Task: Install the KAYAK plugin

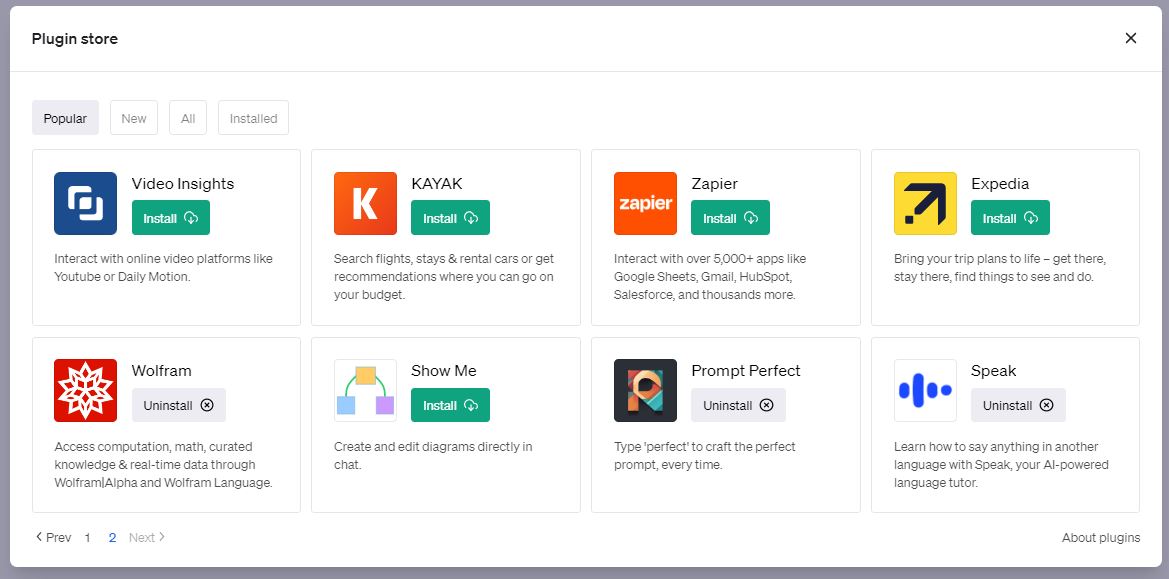Action: pyautogui.click(x=450, y=218)
